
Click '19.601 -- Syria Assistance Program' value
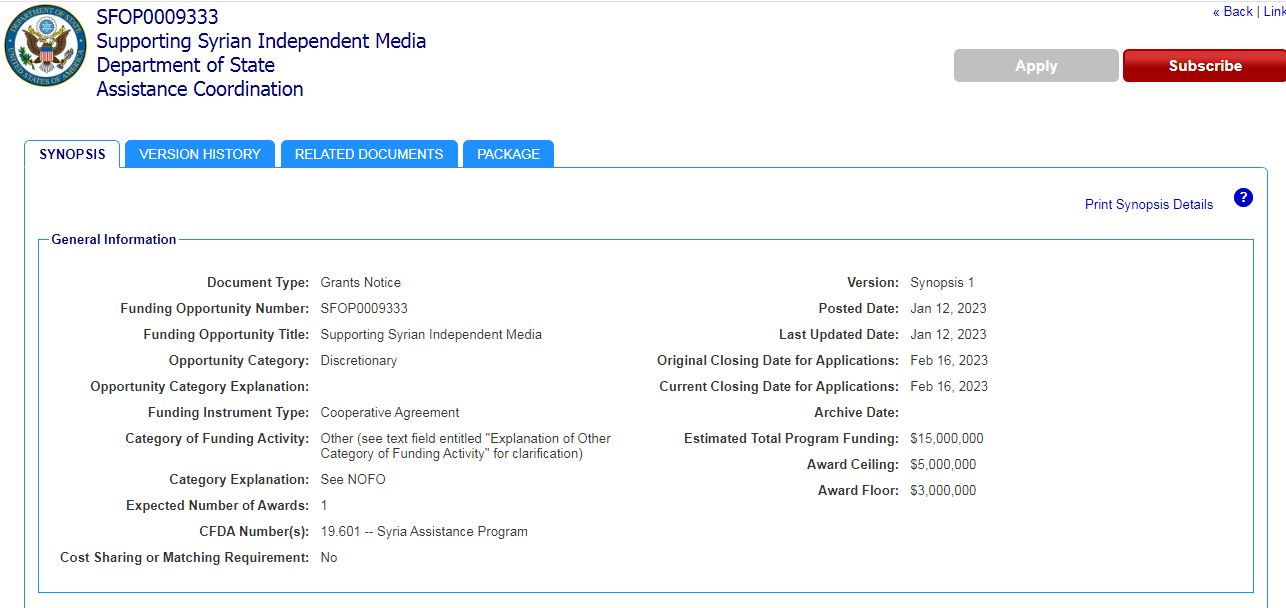tap(424, 532)
